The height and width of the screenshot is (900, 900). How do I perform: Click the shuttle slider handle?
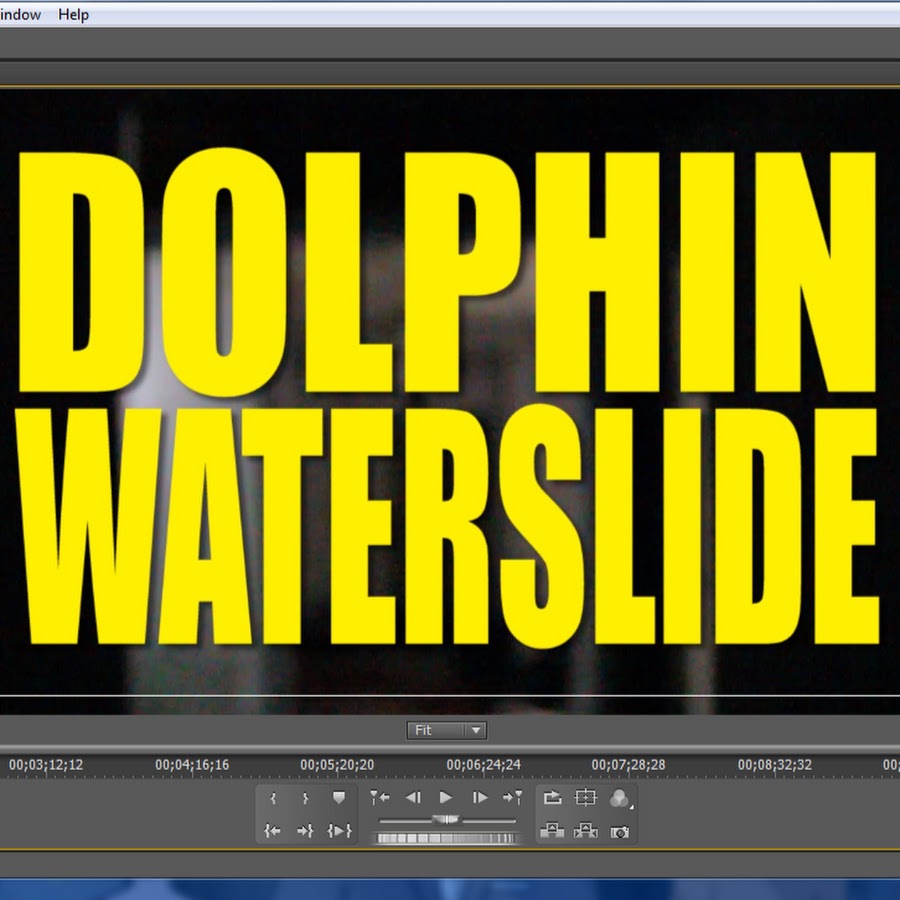pyautogui.click(x=446, y=820)
